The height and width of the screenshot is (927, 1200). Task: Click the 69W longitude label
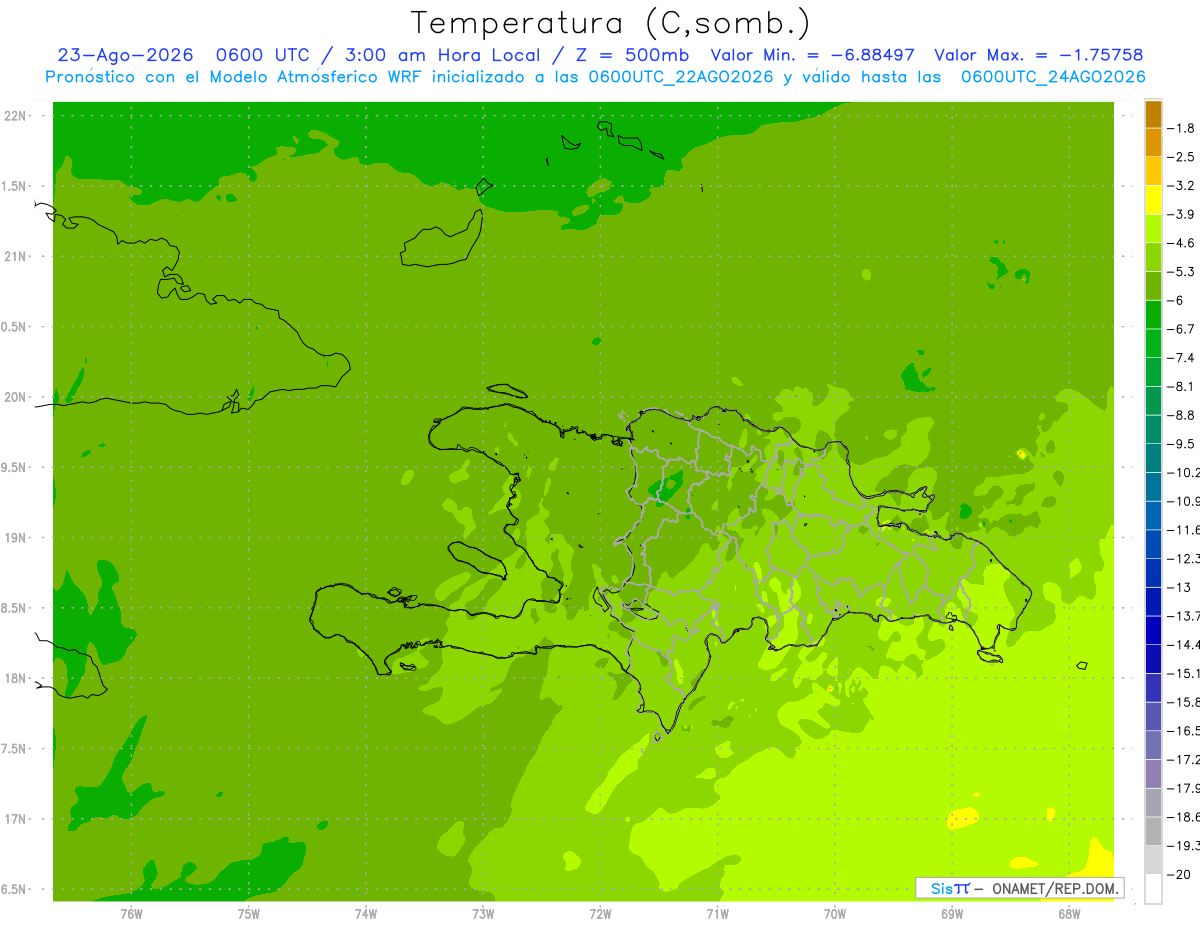952,913
